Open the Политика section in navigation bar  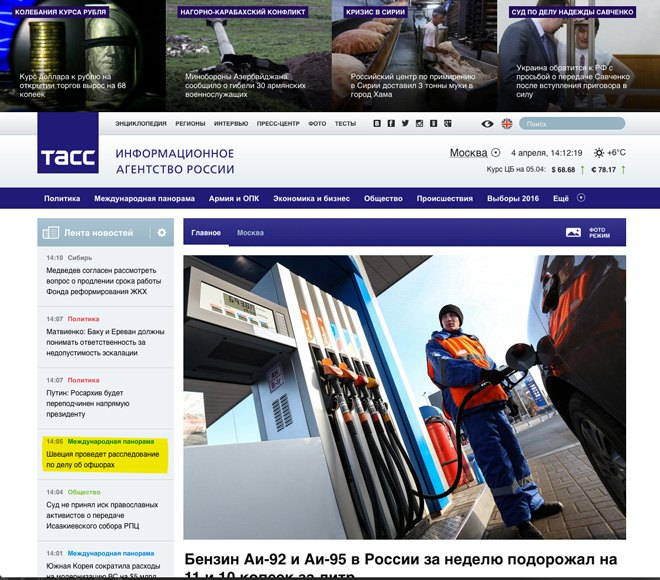[62, 198]
